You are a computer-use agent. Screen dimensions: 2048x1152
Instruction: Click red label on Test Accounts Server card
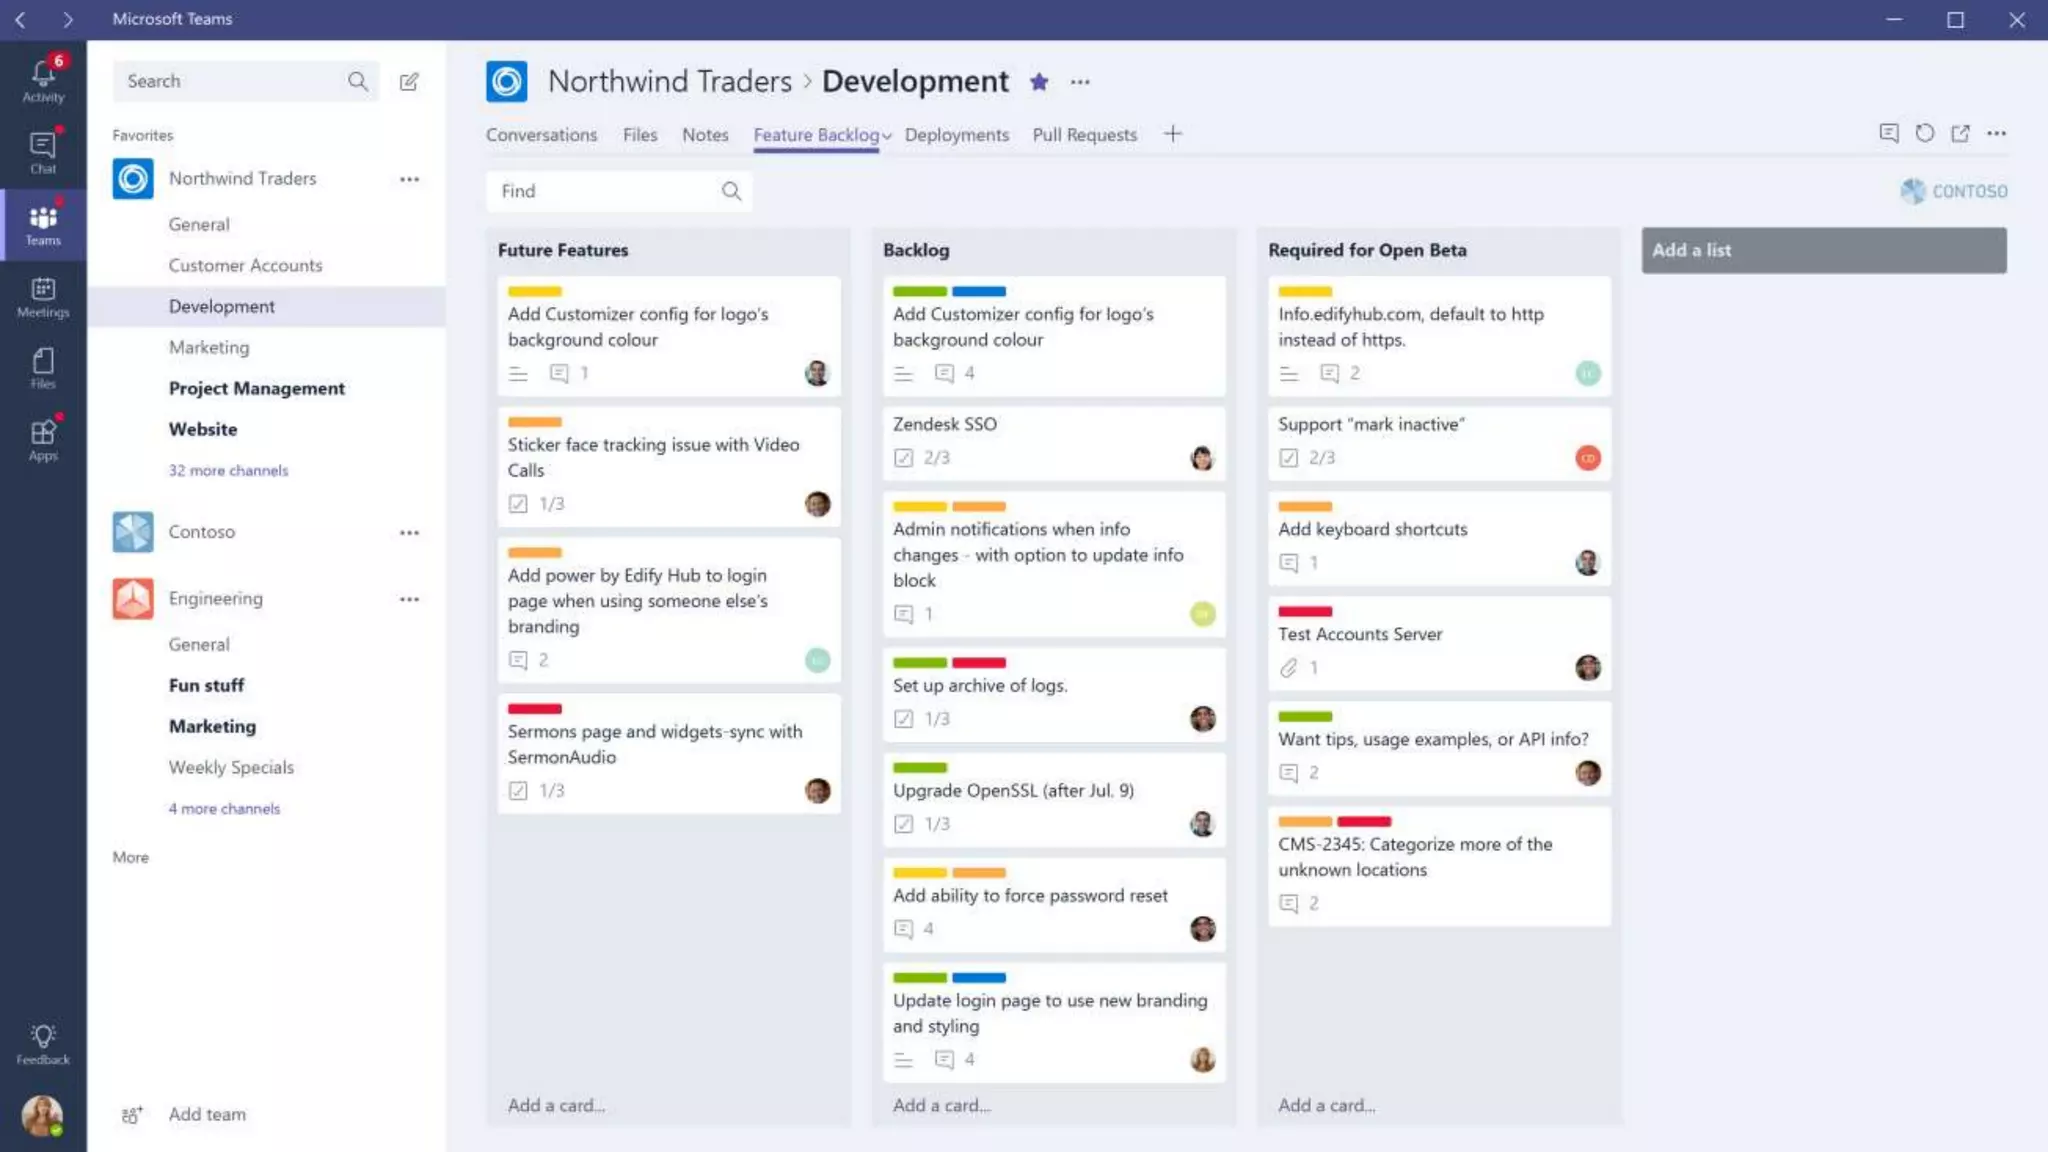click(x=1304, y=611)
